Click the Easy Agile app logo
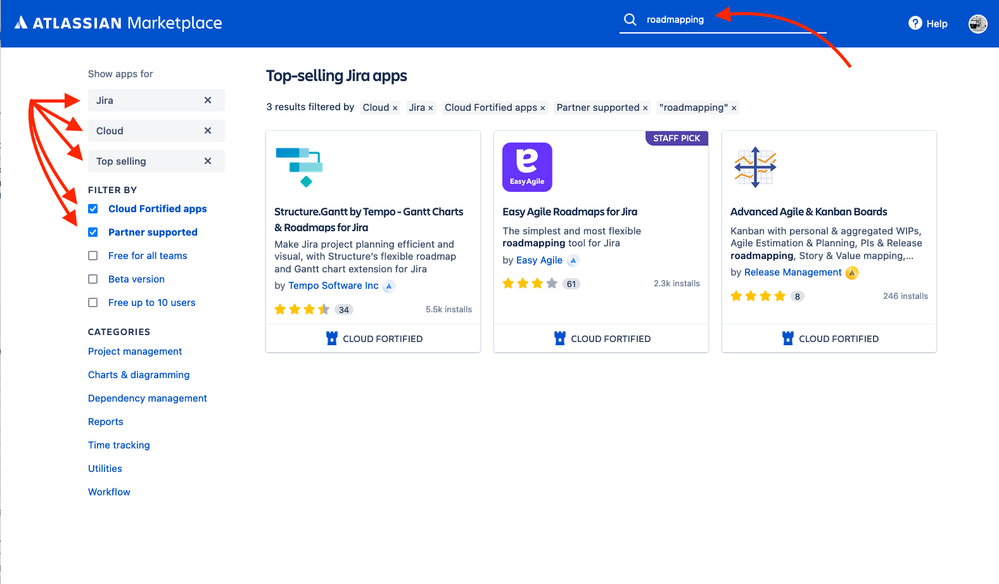Viewport: 999px width, 584px height. (x=527, y=167)
